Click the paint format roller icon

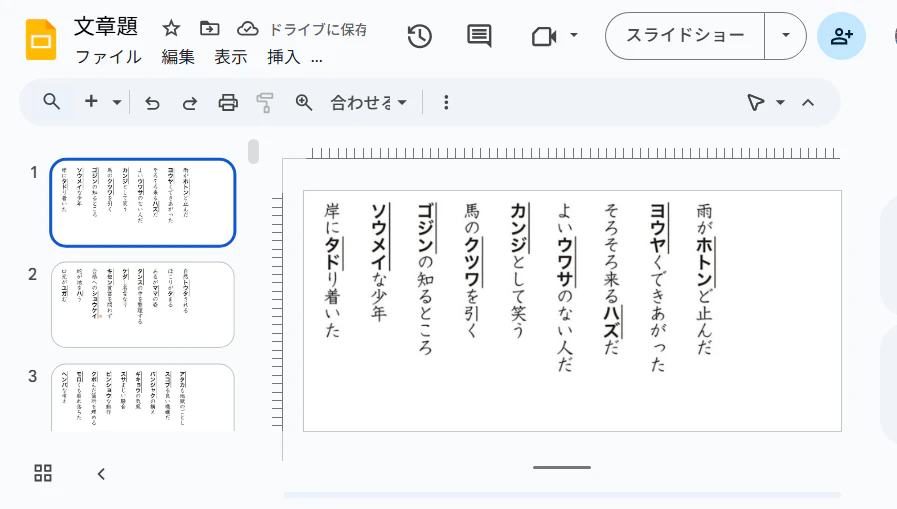(265, 103)
